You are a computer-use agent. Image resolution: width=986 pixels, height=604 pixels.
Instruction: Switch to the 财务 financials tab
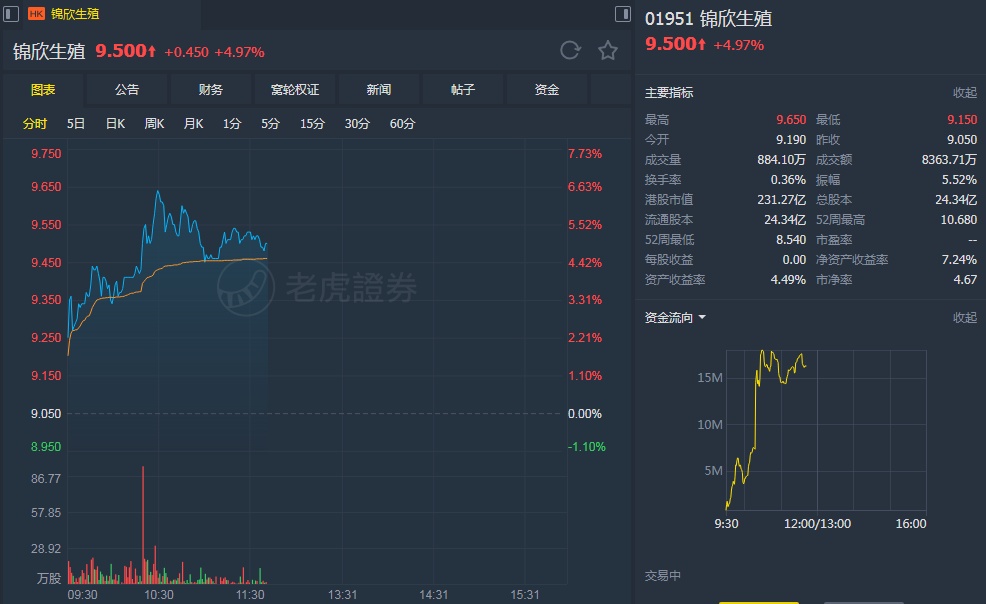[x=211, y=90]
